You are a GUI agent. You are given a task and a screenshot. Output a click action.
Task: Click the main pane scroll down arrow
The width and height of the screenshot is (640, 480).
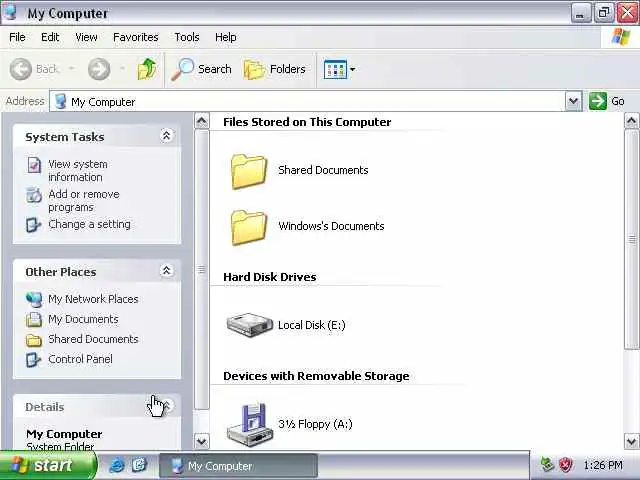631,441
